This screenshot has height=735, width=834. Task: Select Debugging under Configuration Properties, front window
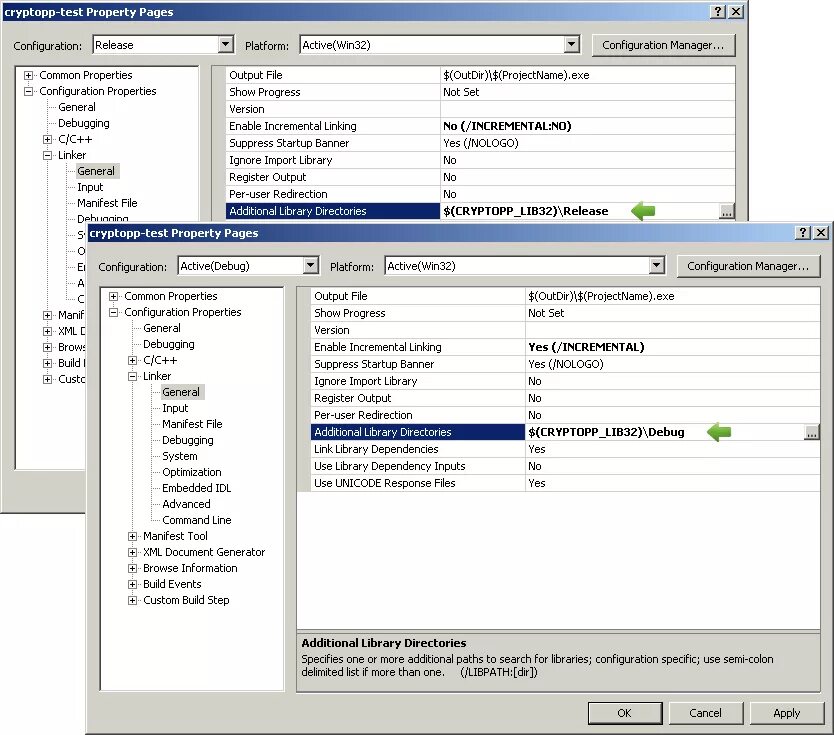[x=169, y=344]
